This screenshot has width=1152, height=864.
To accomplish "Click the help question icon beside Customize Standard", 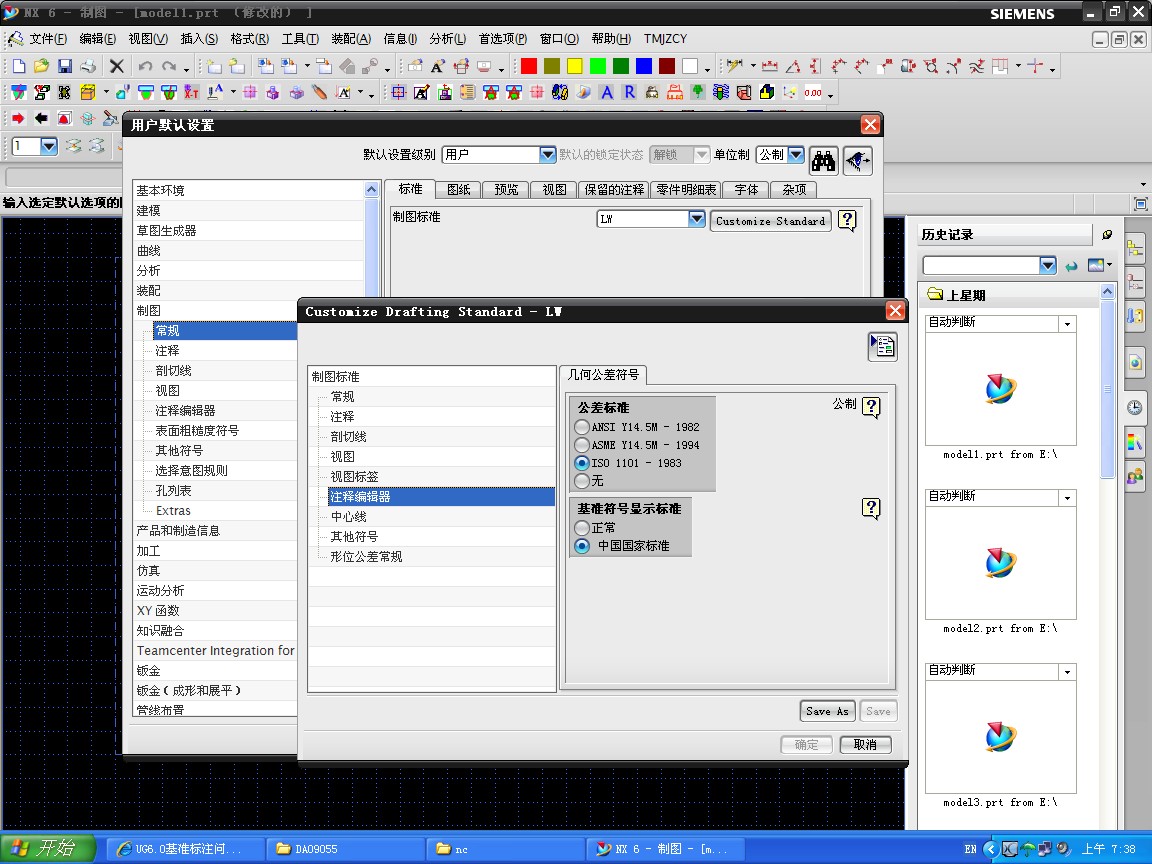I will tap(847, 220).
